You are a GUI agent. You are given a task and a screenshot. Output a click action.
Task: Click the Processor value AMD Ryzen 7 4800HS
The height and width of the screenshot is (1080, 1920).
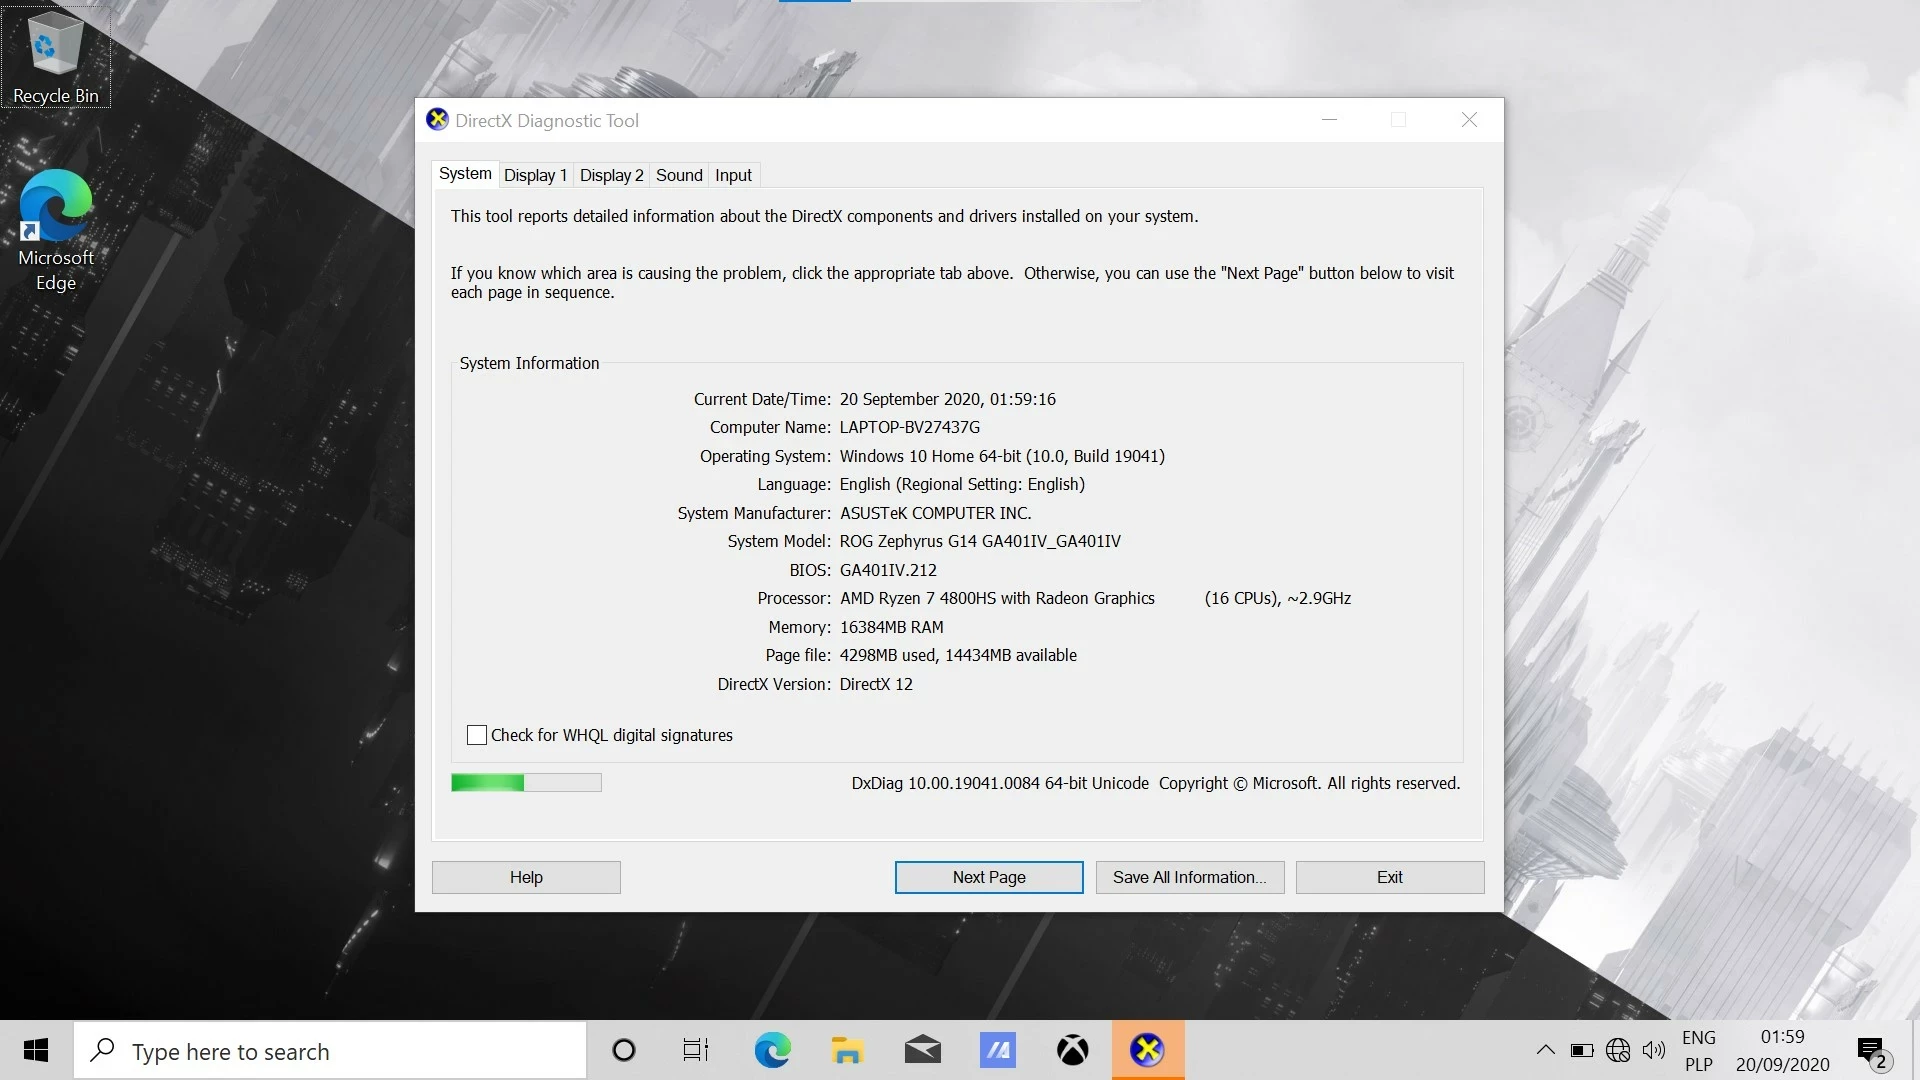[997, 598]
